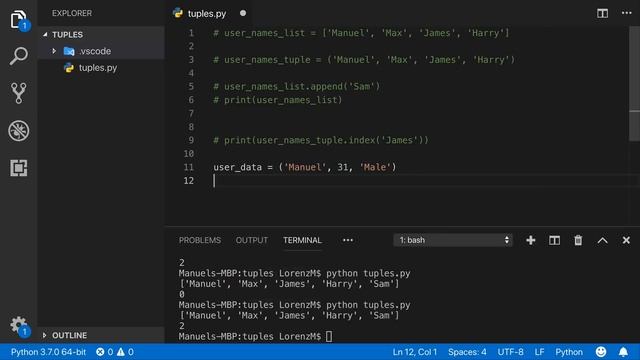
Task: Select Python 3.7.0 64-bit interpreter
Action: click(x=48, y=352)
